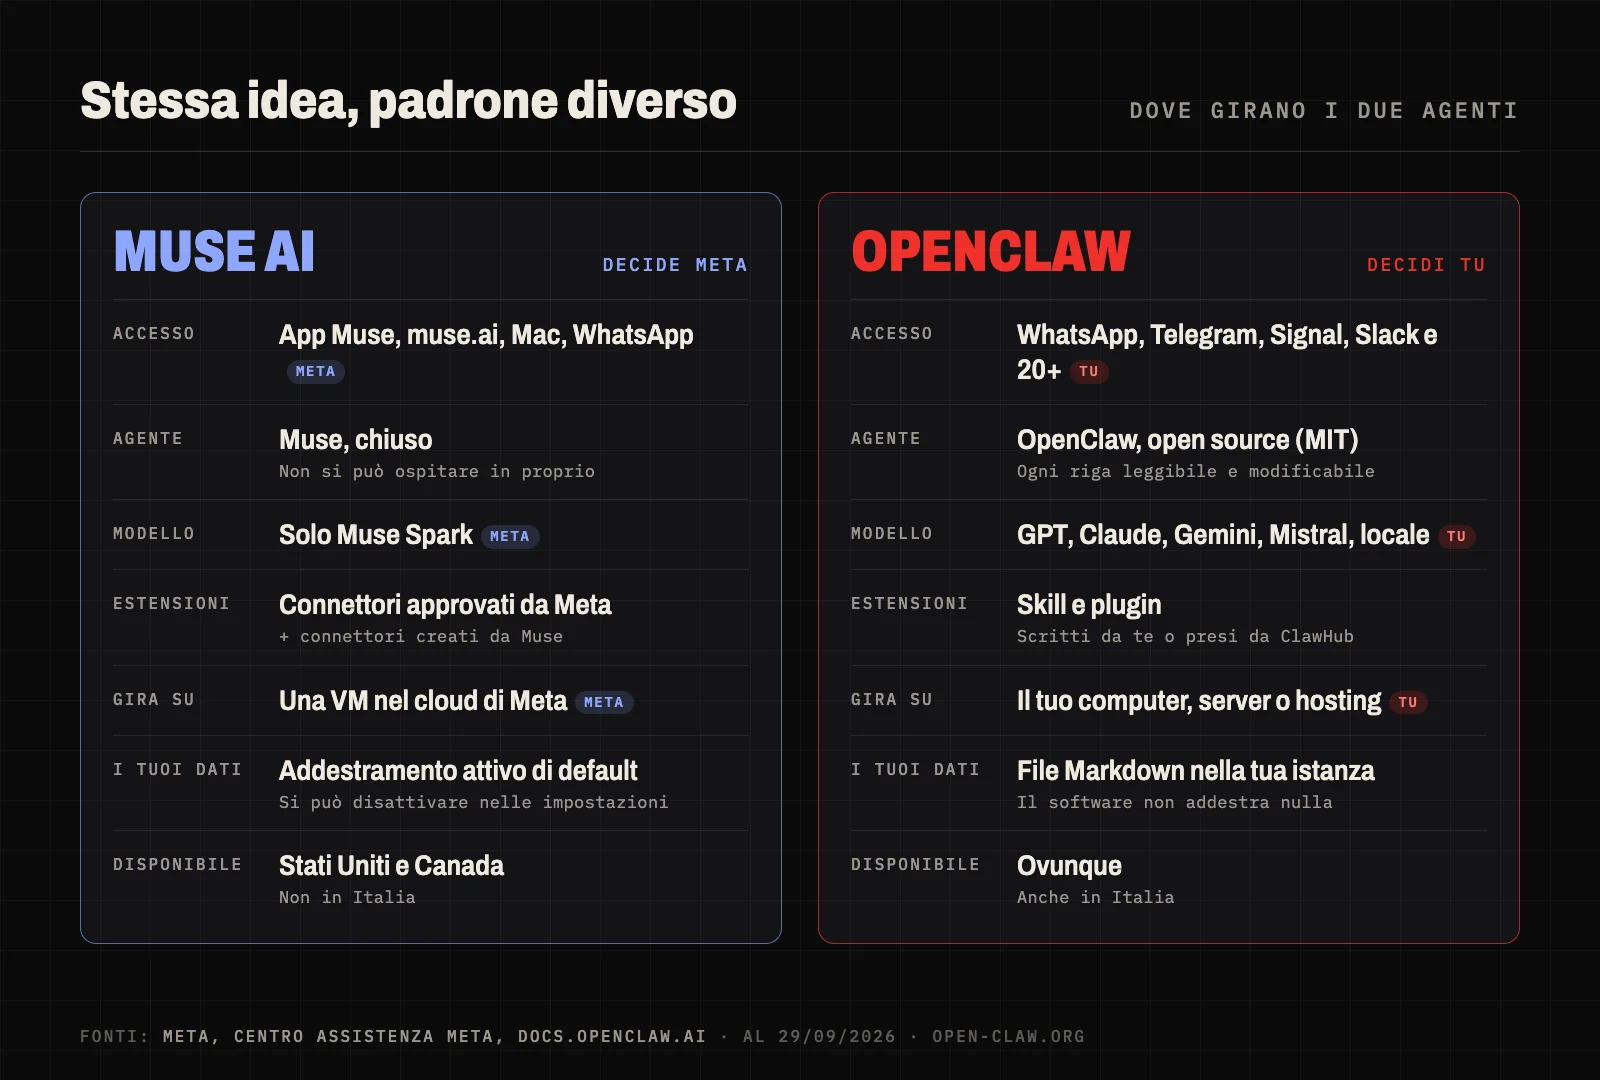Click the META badge beside Una VM row
Screen dimensions: 1600x1080
pos(604,702)
